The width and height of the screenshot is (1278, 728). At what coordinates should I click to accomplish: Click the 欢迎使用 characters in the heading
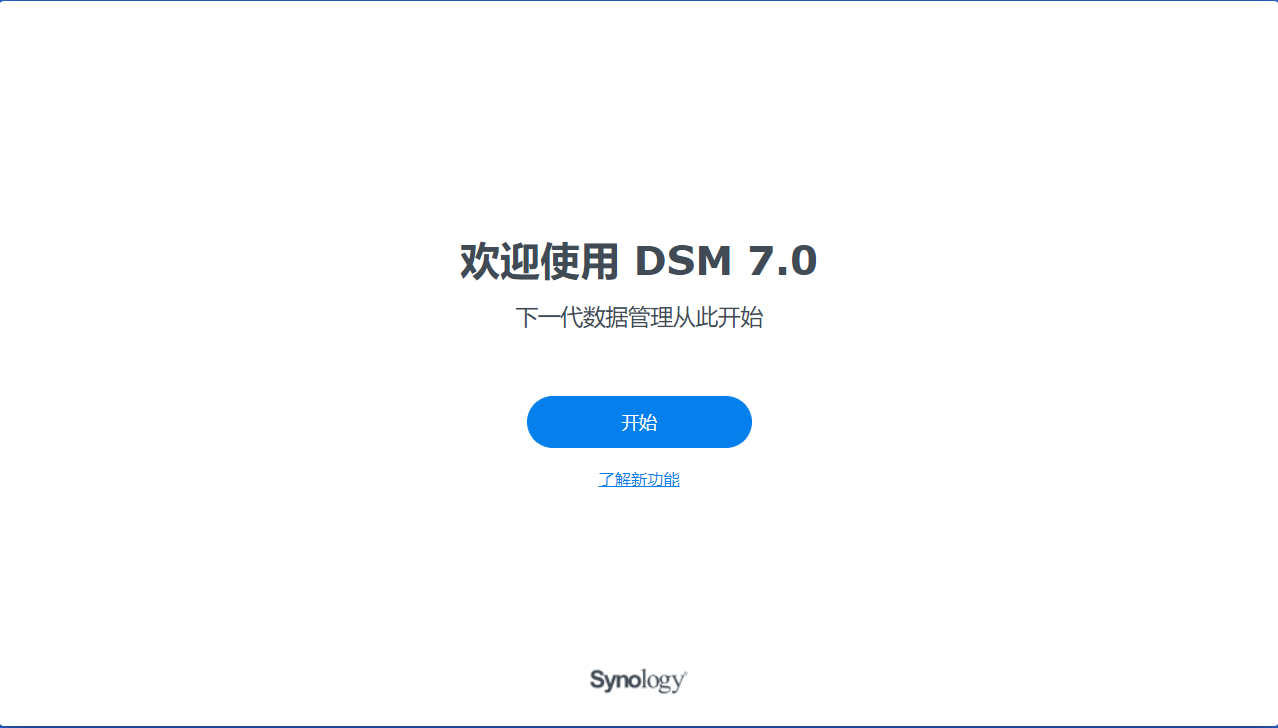click(x=540, y=261)
